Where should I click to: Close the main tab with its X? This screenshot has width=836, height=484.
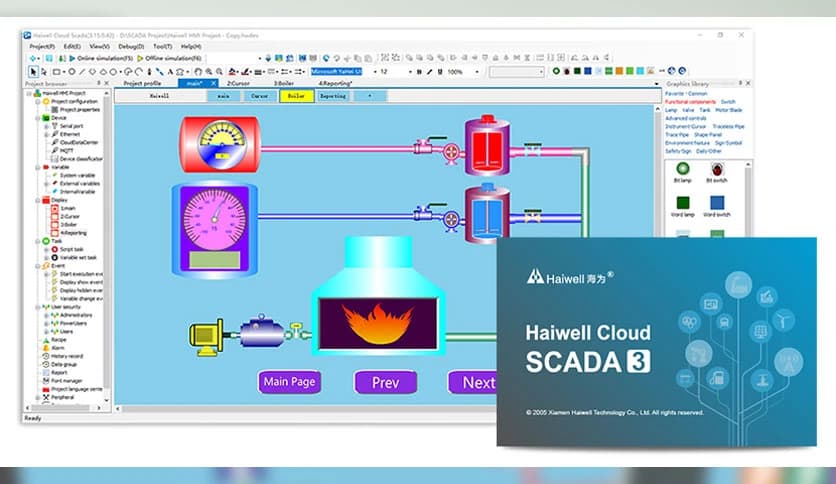tap(213, 84)
